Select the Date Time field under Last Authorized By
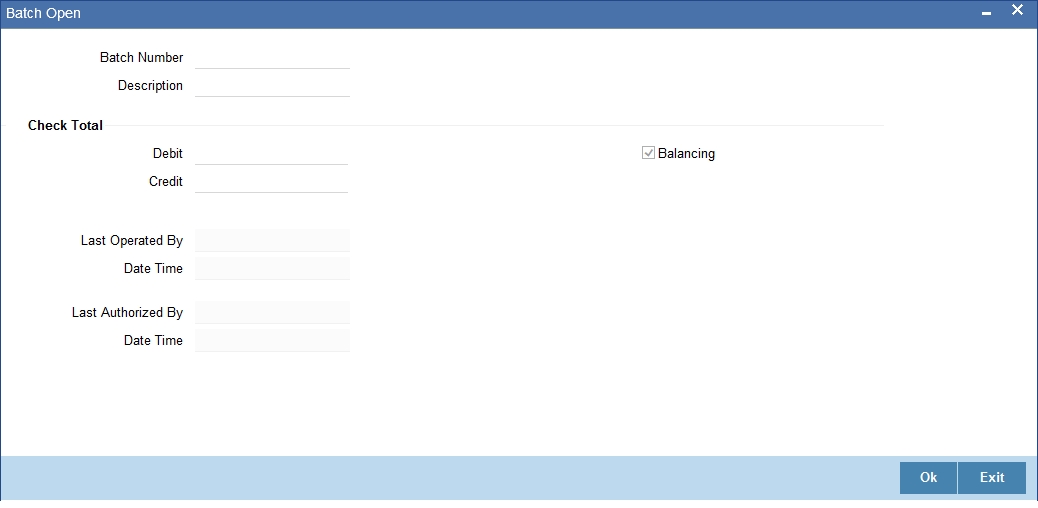Screen dimensions: 1038x508 click(272, 340)
